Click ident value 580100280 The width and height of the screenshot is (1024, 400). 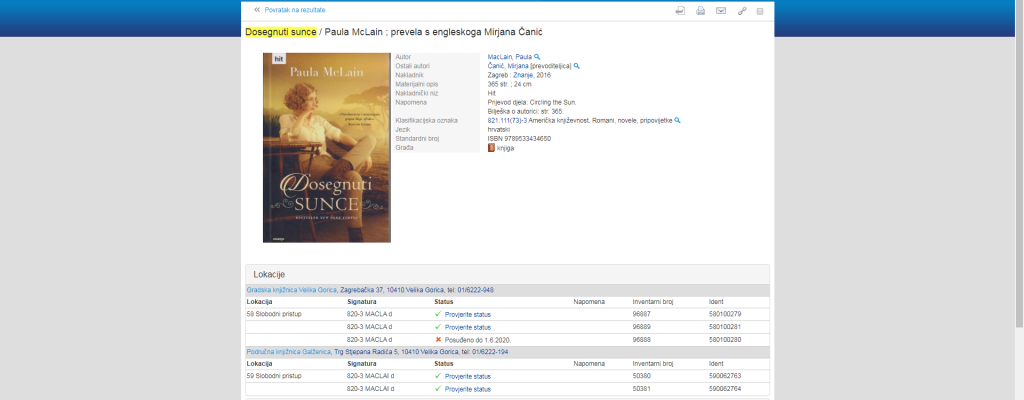(x=725, y=340)
